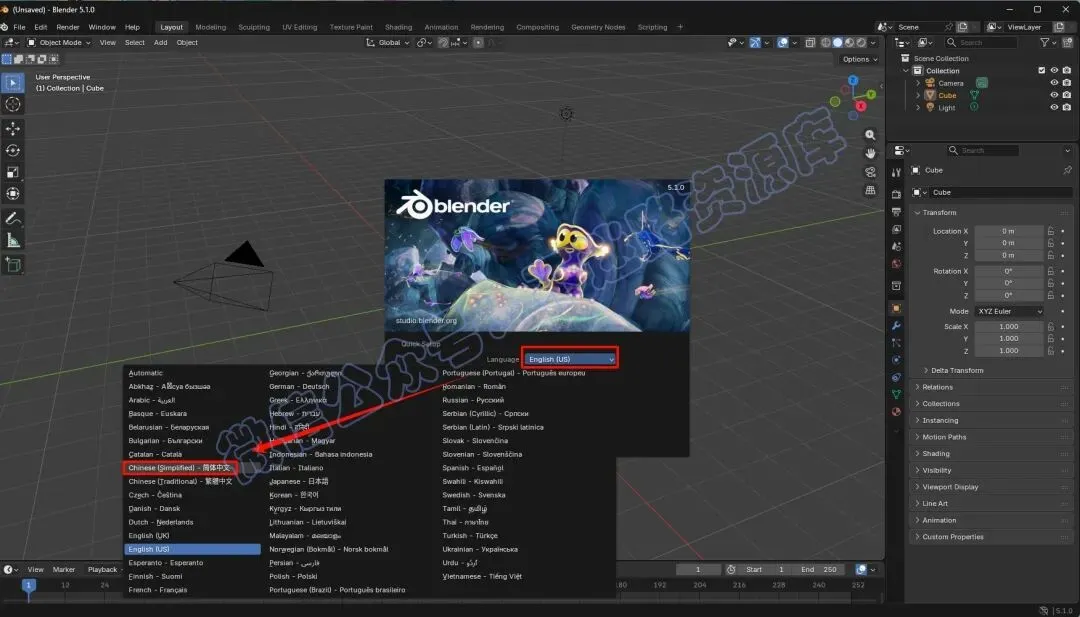Click the outliner search field
Screen dimensions: 1080x617
[980, 43]
